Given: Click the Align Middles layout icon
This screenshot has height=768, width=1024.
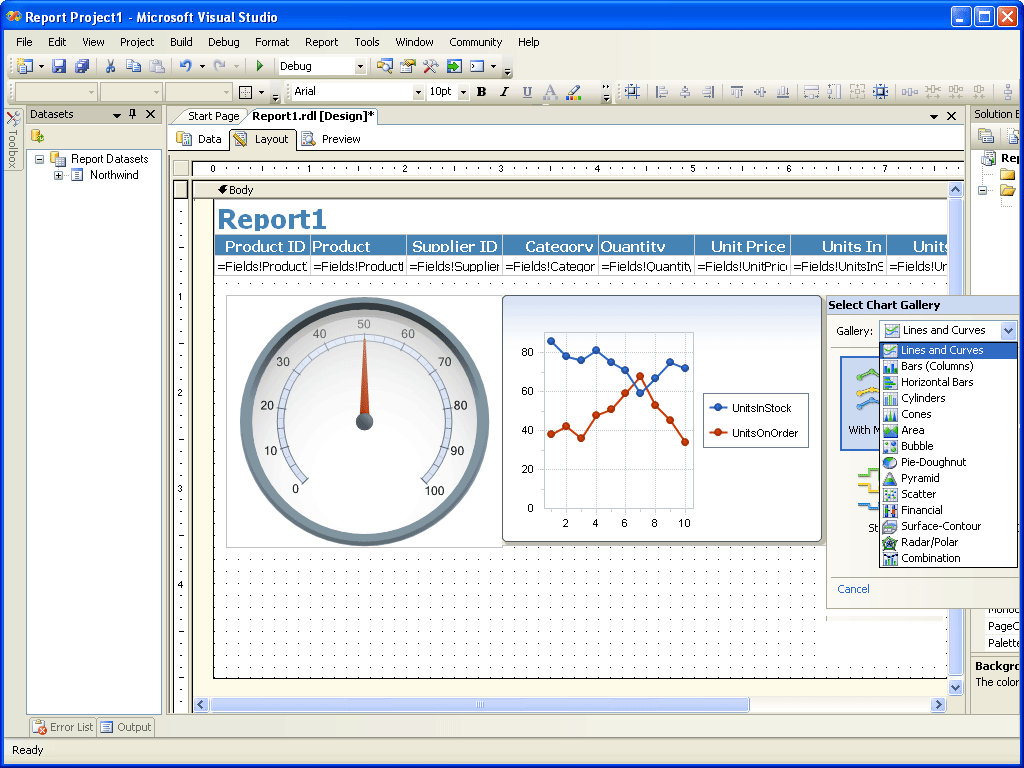Looking at the screenshot, I should tap(760, 92).
